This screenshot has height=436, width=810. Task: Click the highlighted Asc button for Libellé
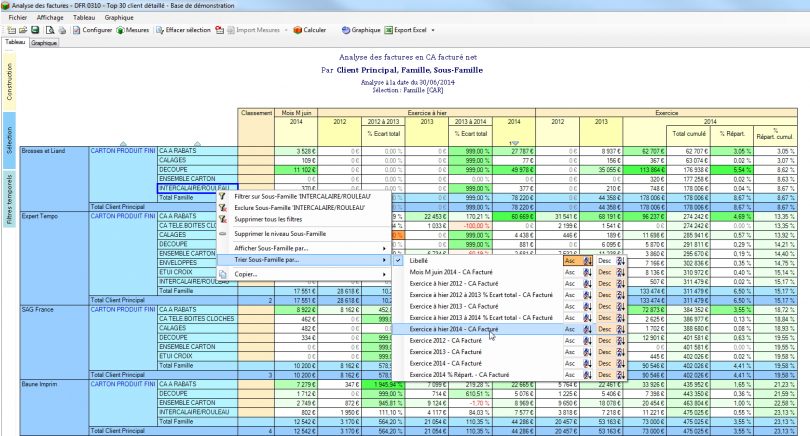tap(578, 261)
